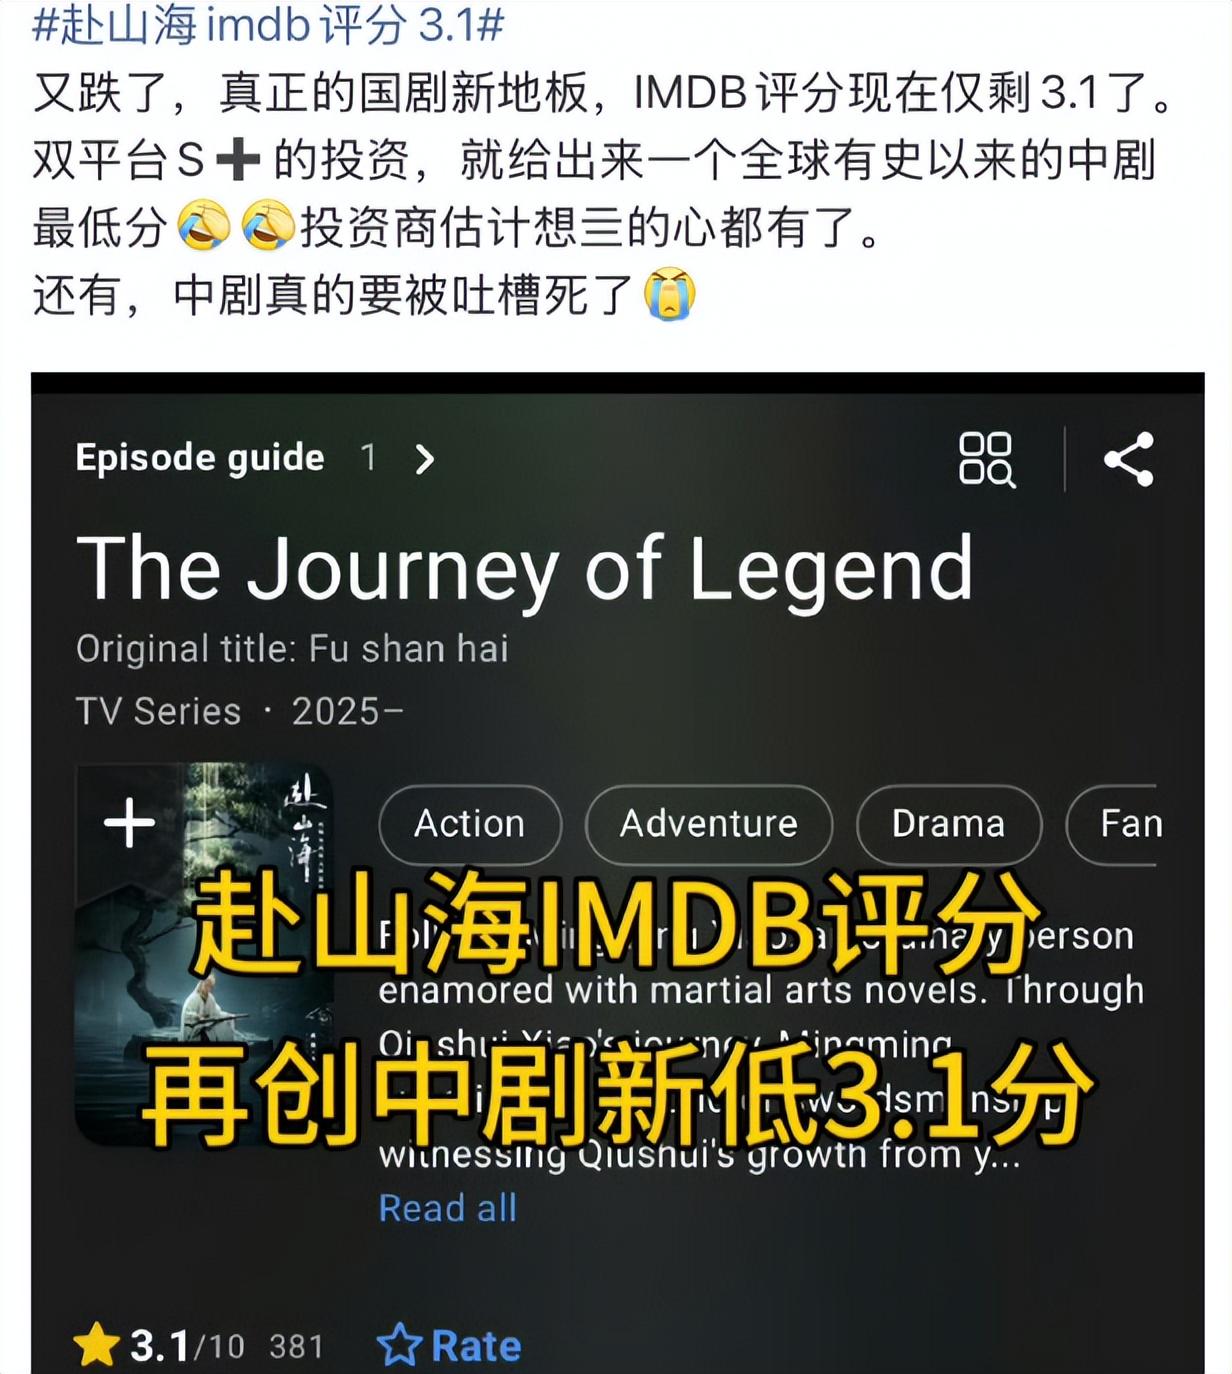Open the hashtag 赴山海 imdb 评分 3.1 link
This screenshot has height=1374, width=1232.
tap(268, 24)
